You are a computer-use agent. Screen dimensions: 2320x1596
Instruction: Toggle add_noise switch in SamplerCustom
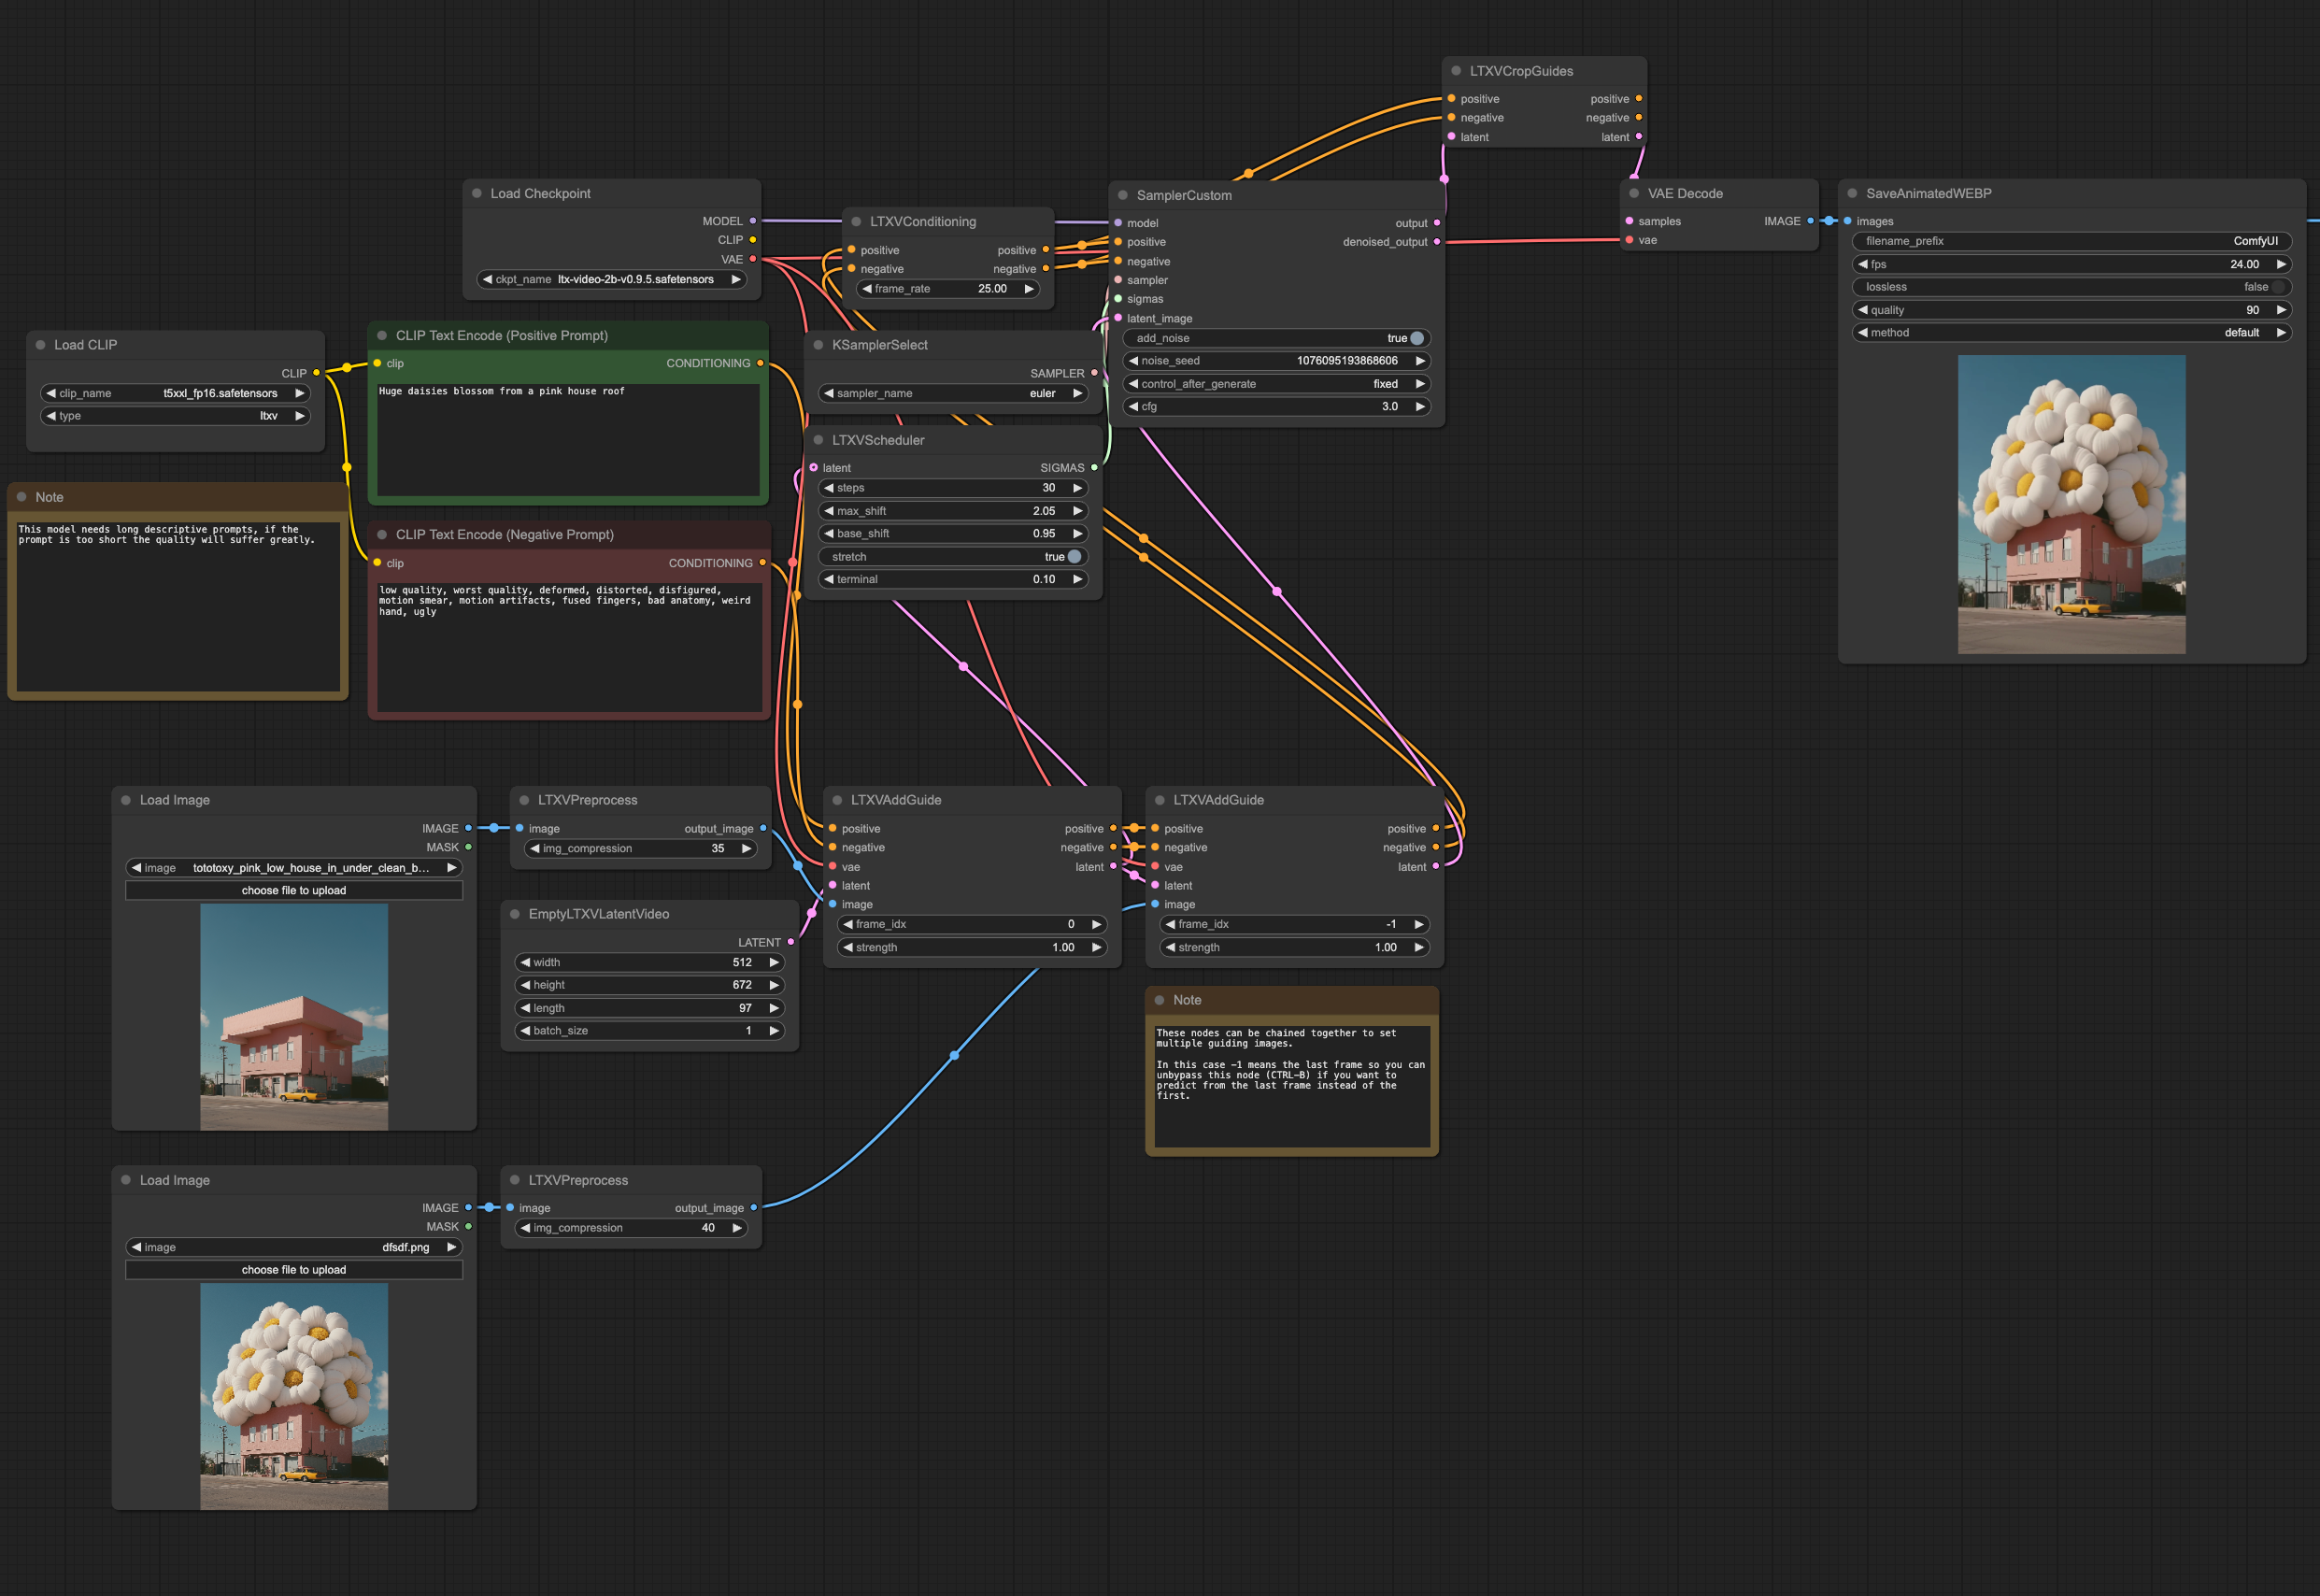pyautogui.click(x=1416, y=338)
